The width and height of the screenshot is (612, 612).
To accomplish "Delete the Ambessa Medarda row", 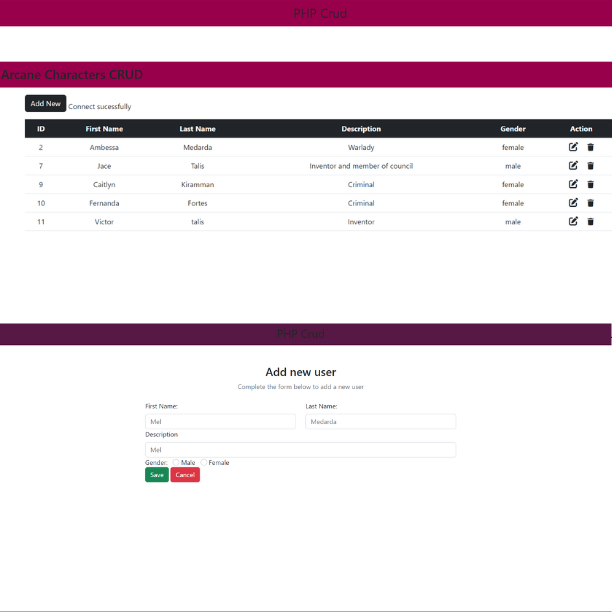I will [x=590, y=147].
